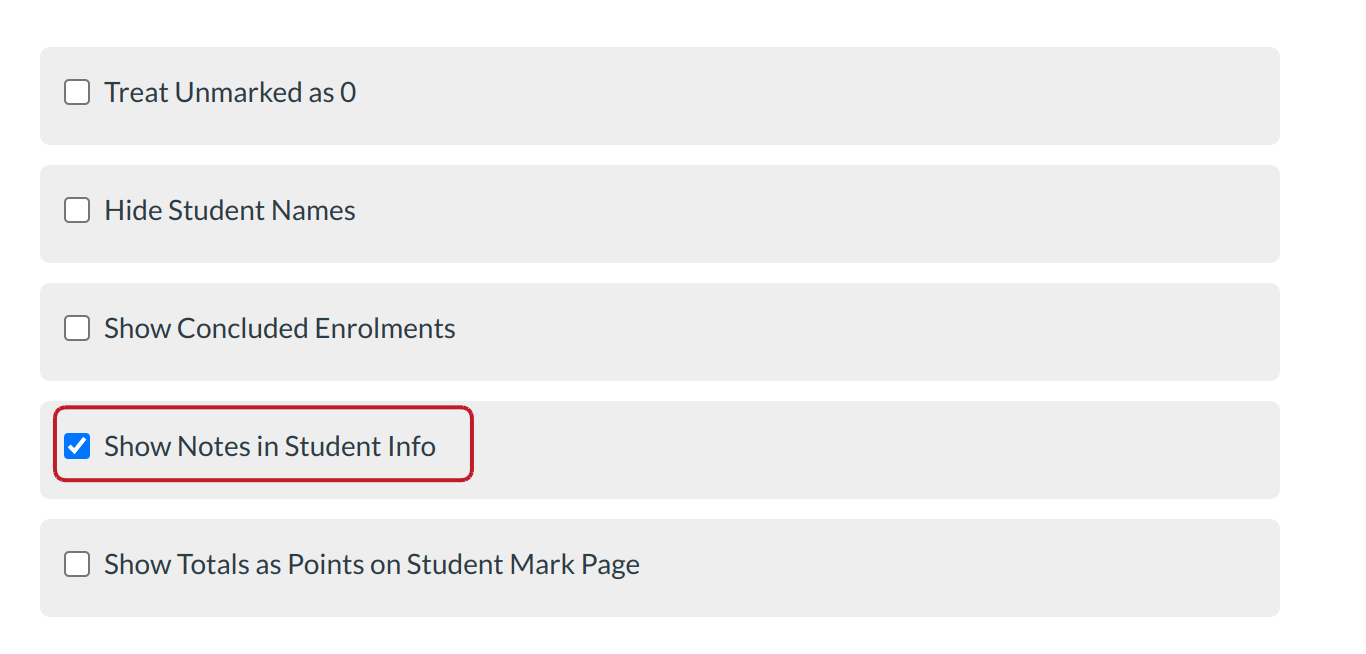Click blank grey area of Show Notes row

coord(850,449)
